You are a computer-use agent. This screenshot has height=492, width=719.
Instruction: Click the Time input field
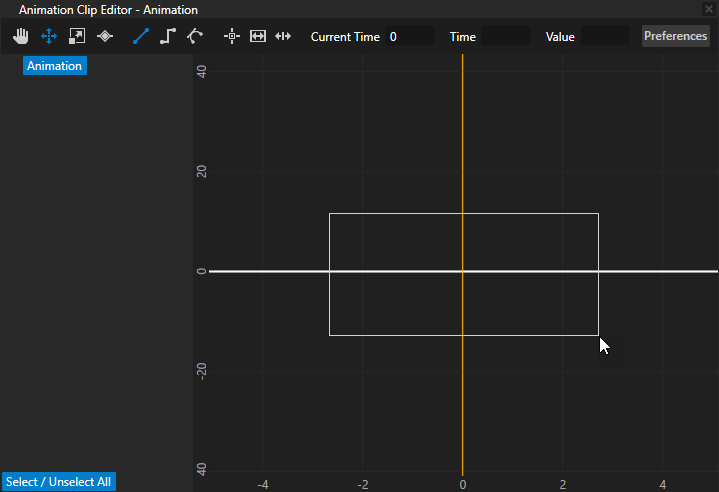(x=505, y=36)
